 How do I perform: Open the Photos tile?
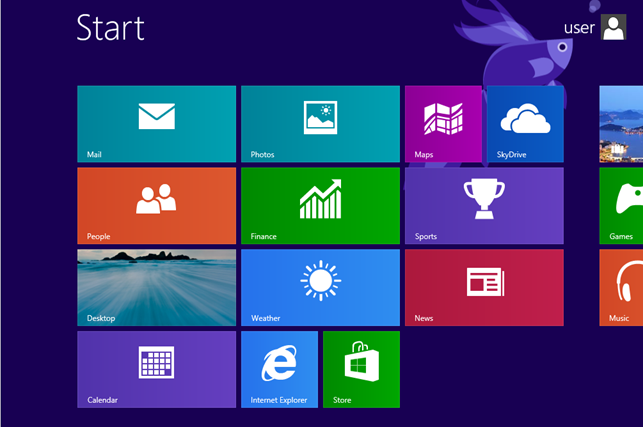320,124
